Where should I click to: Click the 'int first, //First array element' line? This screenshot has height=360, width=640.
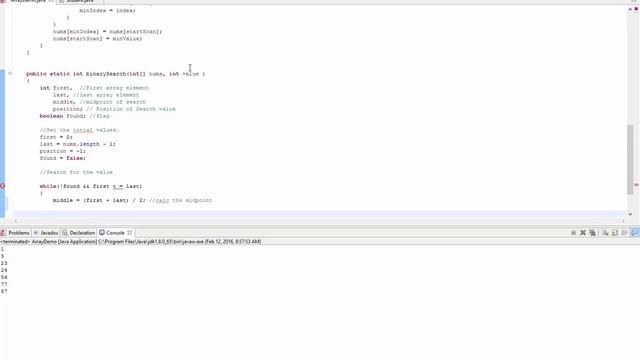click(x=94, y=88)
